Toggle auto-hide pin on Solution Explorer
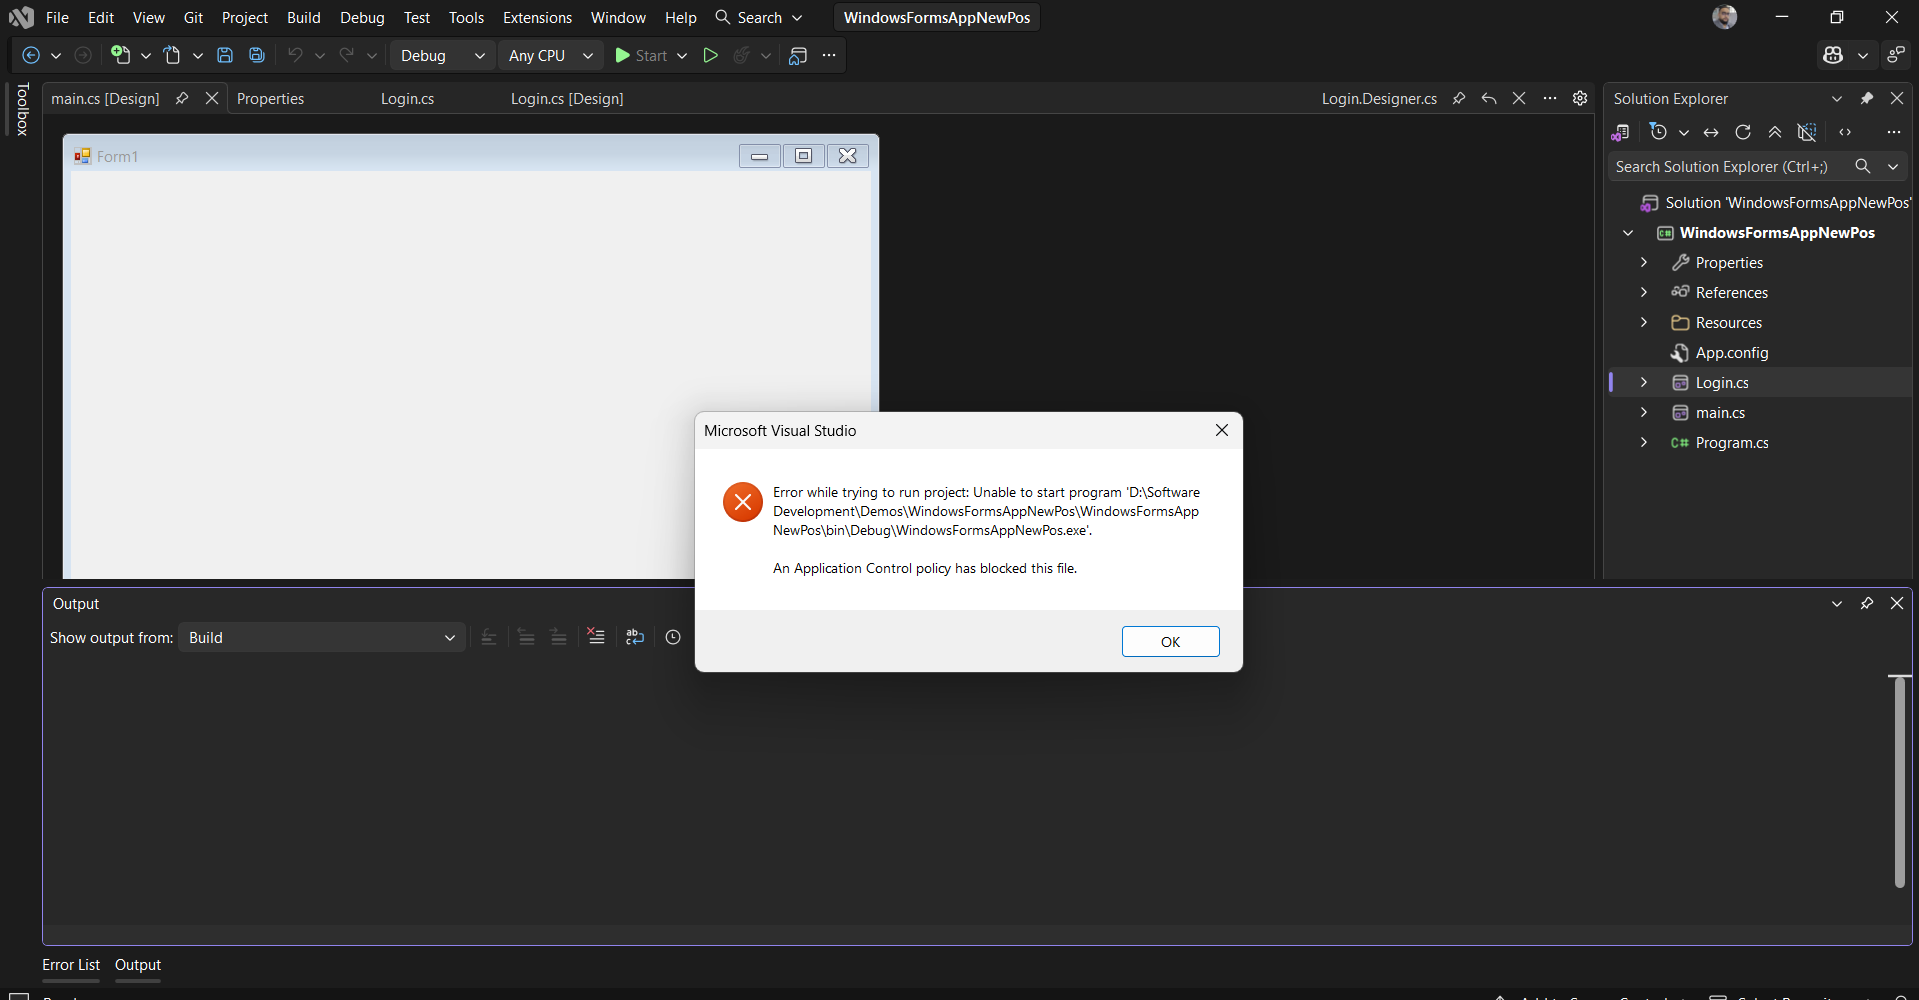This screenshot has height=1000, width=1919. (x=1867, y=98)
